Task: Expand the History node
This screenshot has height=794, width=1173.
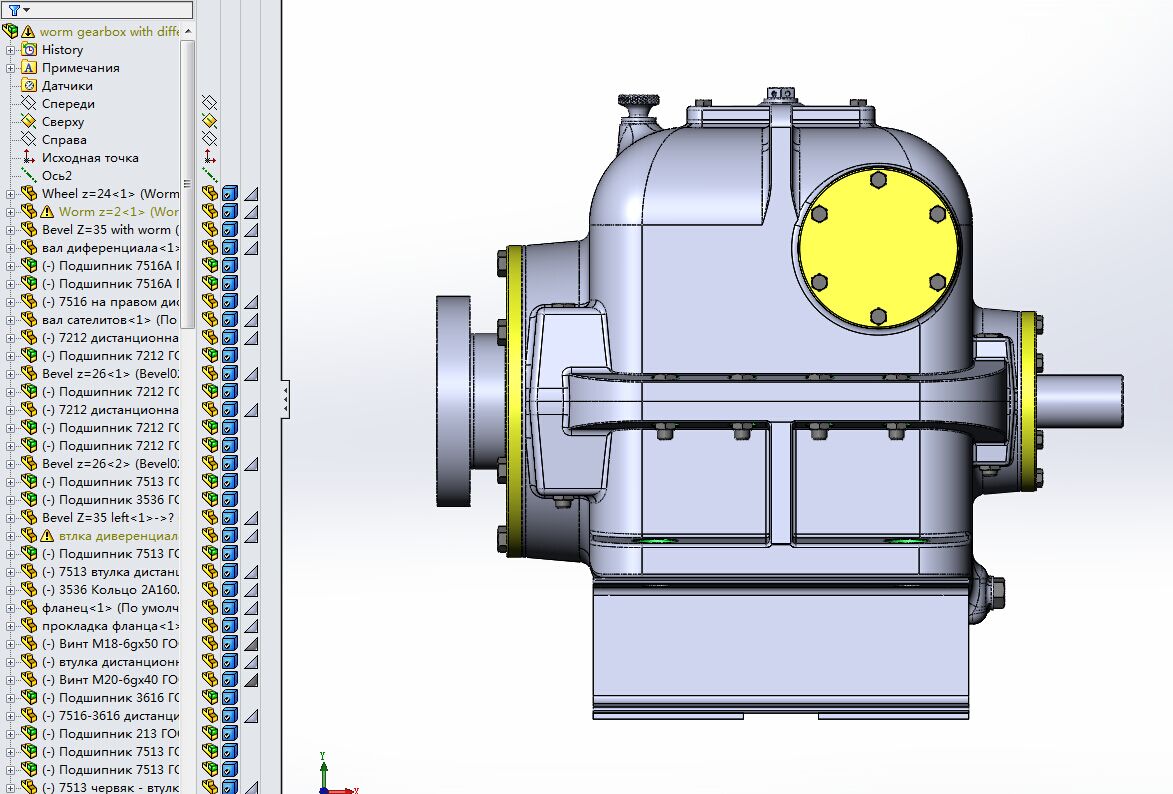Action: (10, 50)
